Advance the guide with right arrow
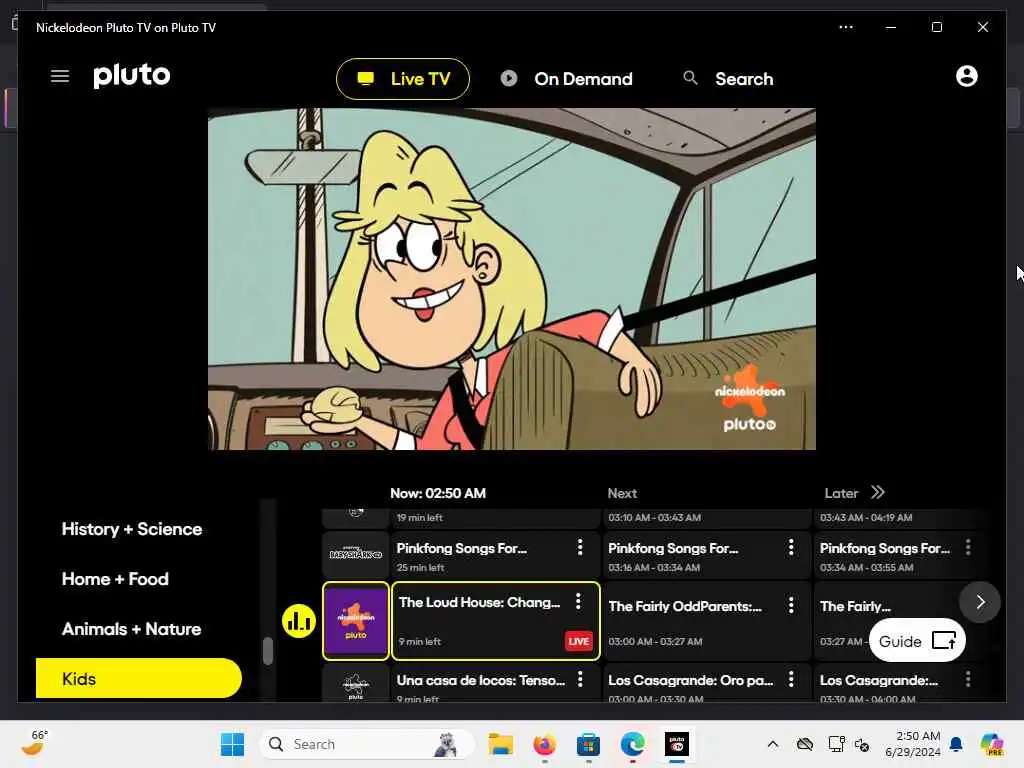The height and width of the screenshot is (768, 1024). [980, 602]
